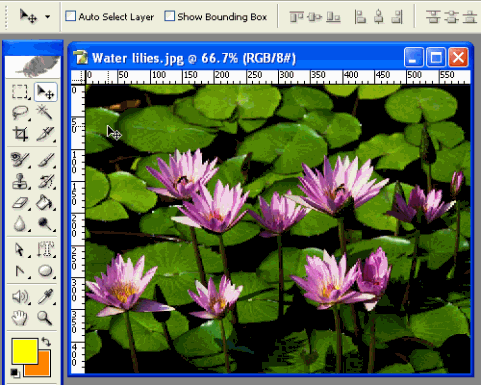Screen dimensions: 481x385
Task: Open the yellow foreground color swatch
Action: 25,351
